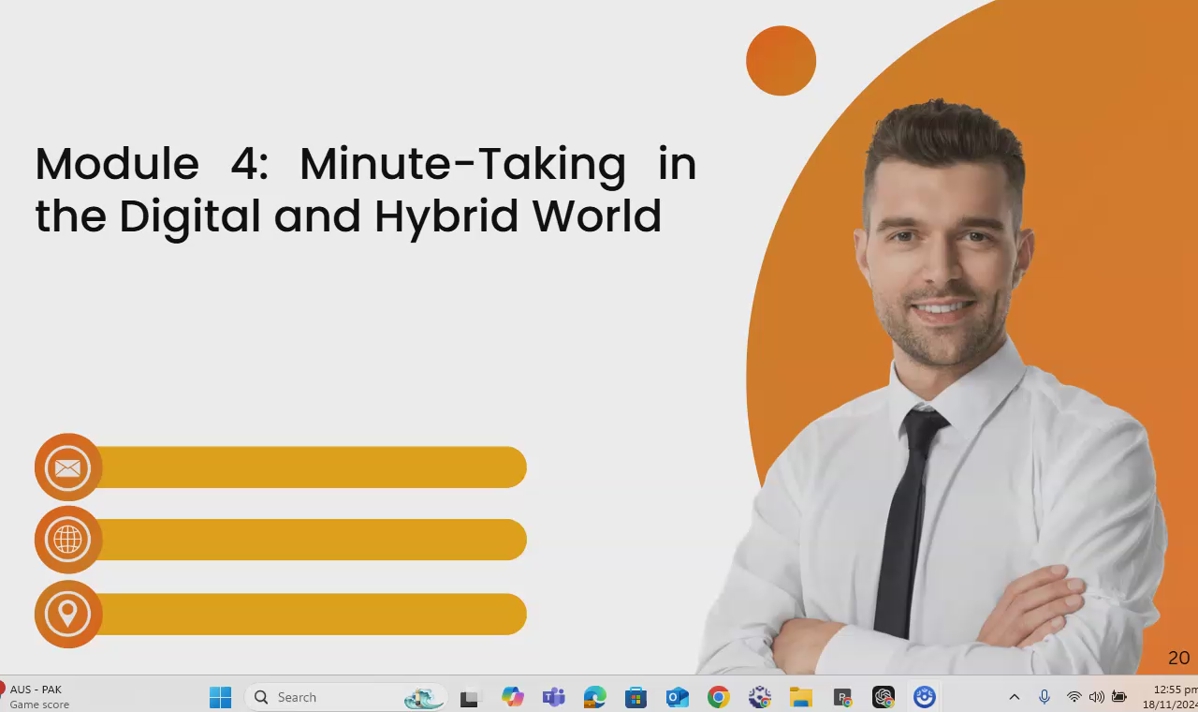The image size is (1198, 712).
Task: Open the Windows Start menu
Action: [x=221, y=697]
